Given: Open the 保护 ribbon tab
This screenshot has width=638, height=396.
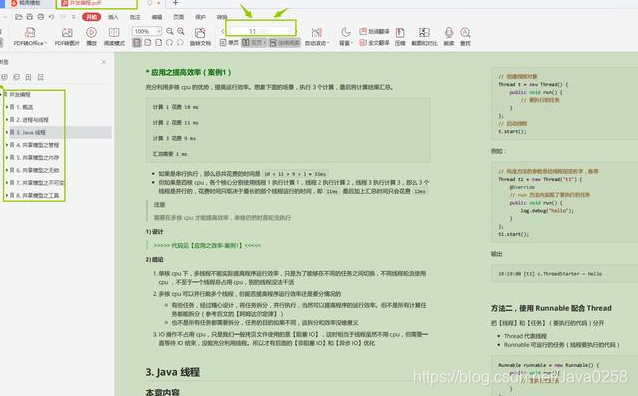Looking at the screenshot, I should pos(200,17).
